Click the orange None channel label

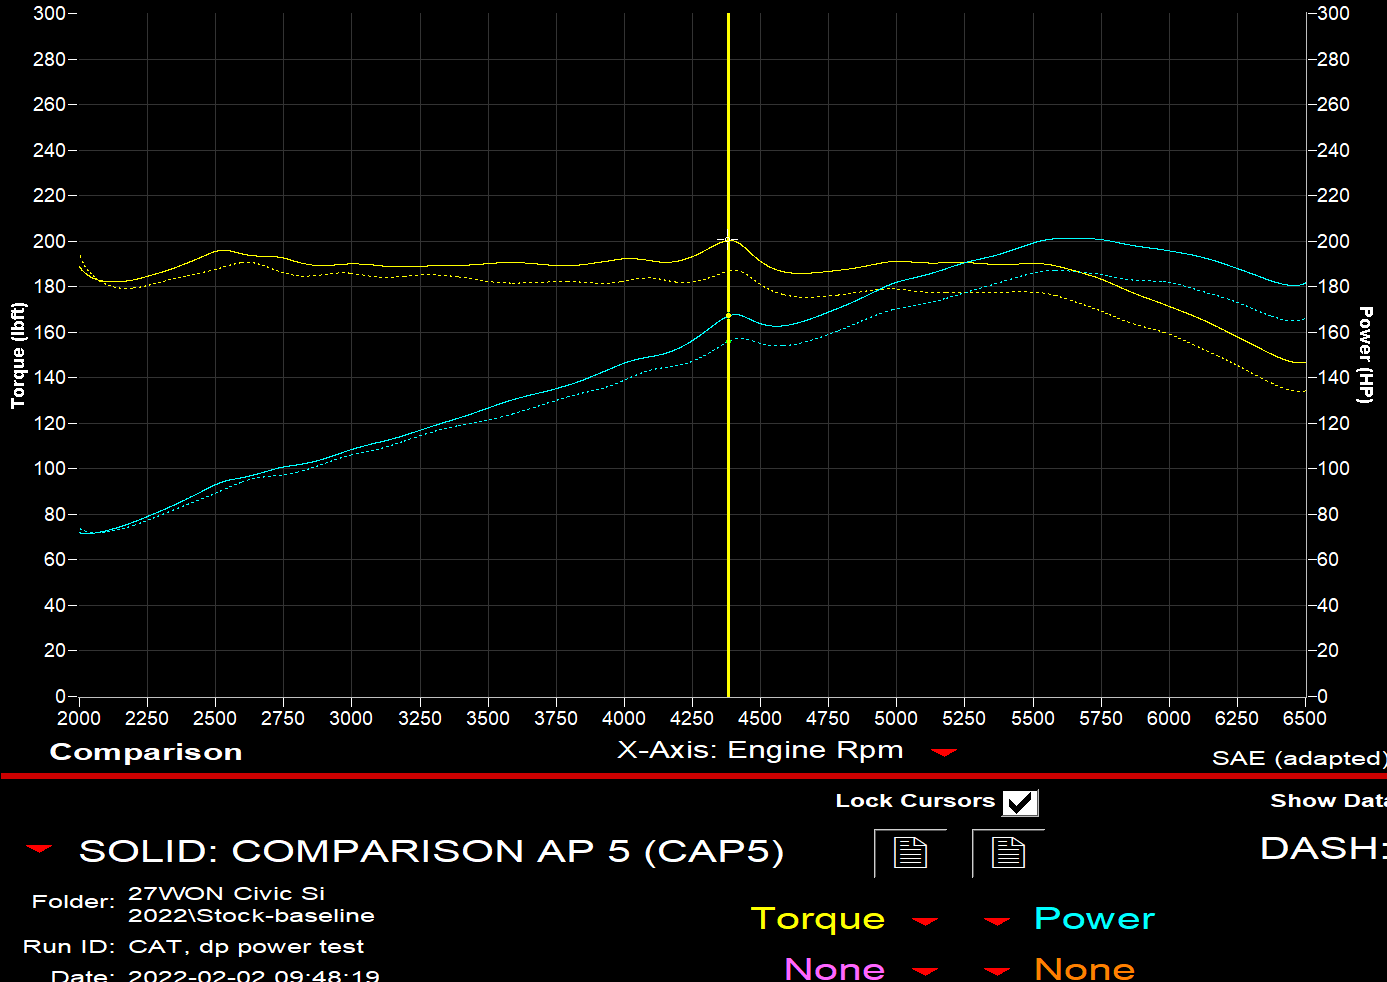tap(1085, 968)
